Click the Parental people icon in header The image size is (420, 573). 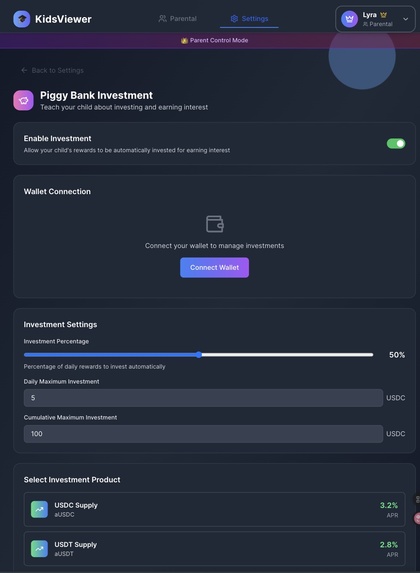click(x=162, y=19)
